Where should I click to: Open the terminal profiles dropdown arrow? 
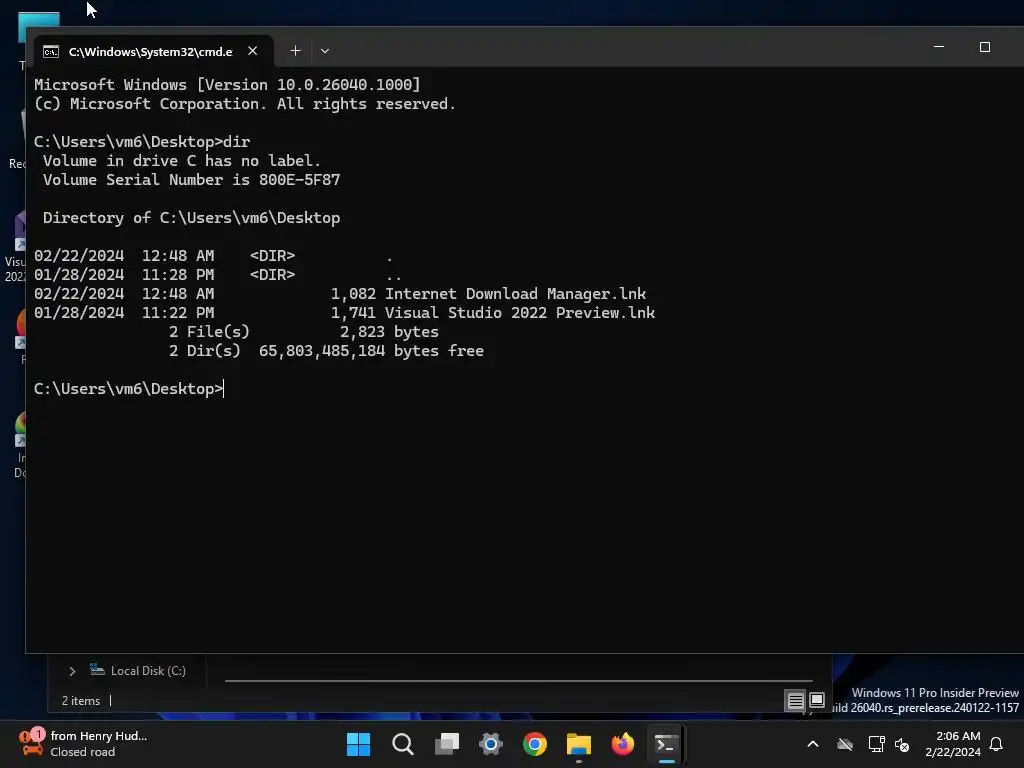pyautogui.click(x=325, y=51)
